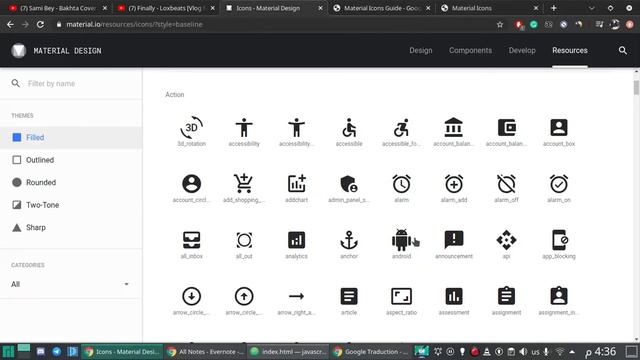Click the account_circle icon

[x=191, y=184]
